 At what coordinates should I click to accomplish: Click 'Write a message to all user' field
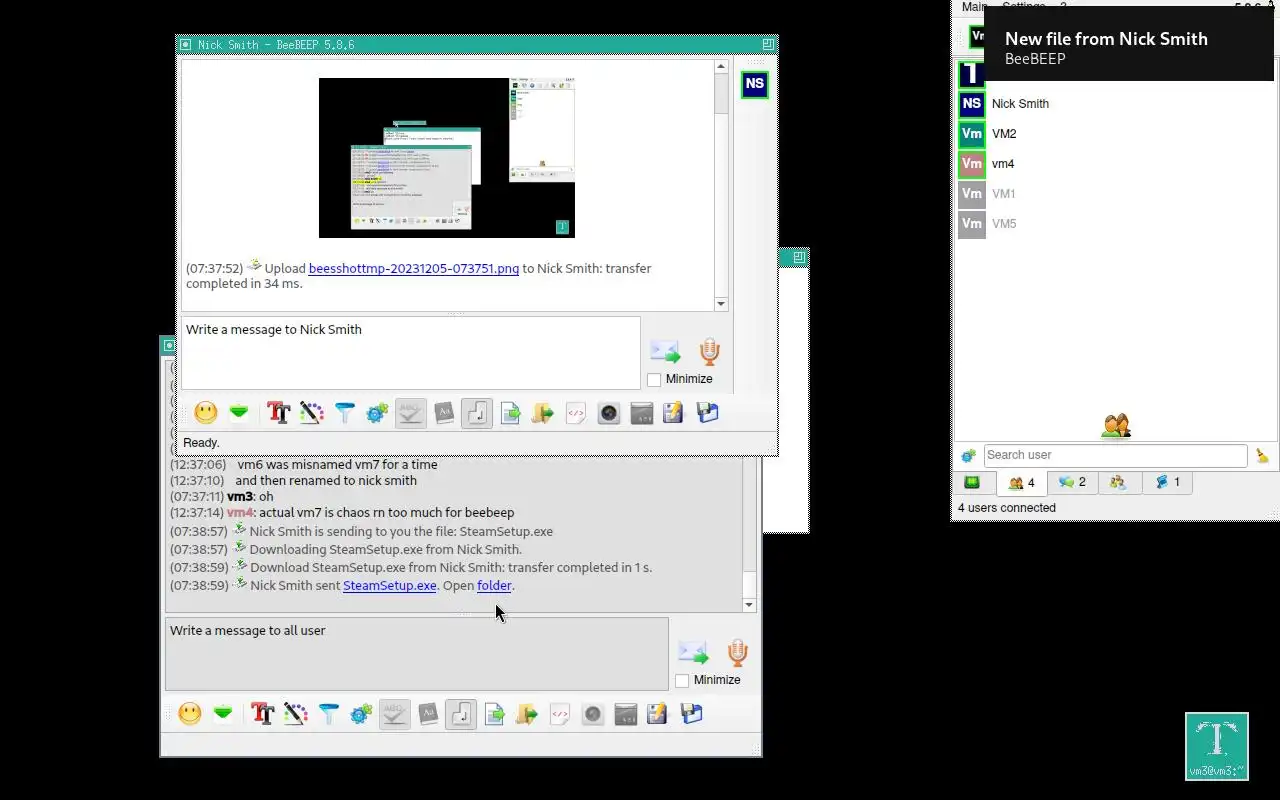point(416,654)
